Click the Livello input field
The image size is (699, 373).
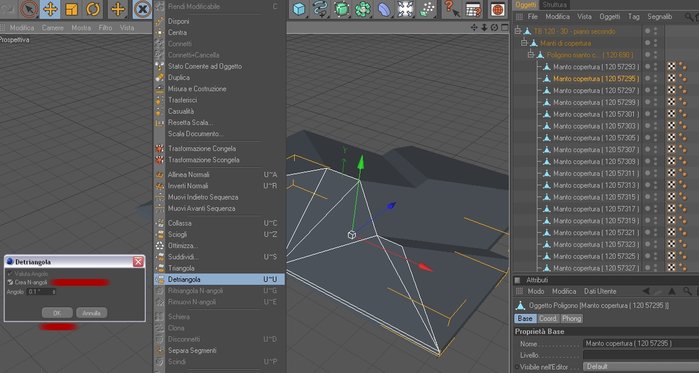641,355
